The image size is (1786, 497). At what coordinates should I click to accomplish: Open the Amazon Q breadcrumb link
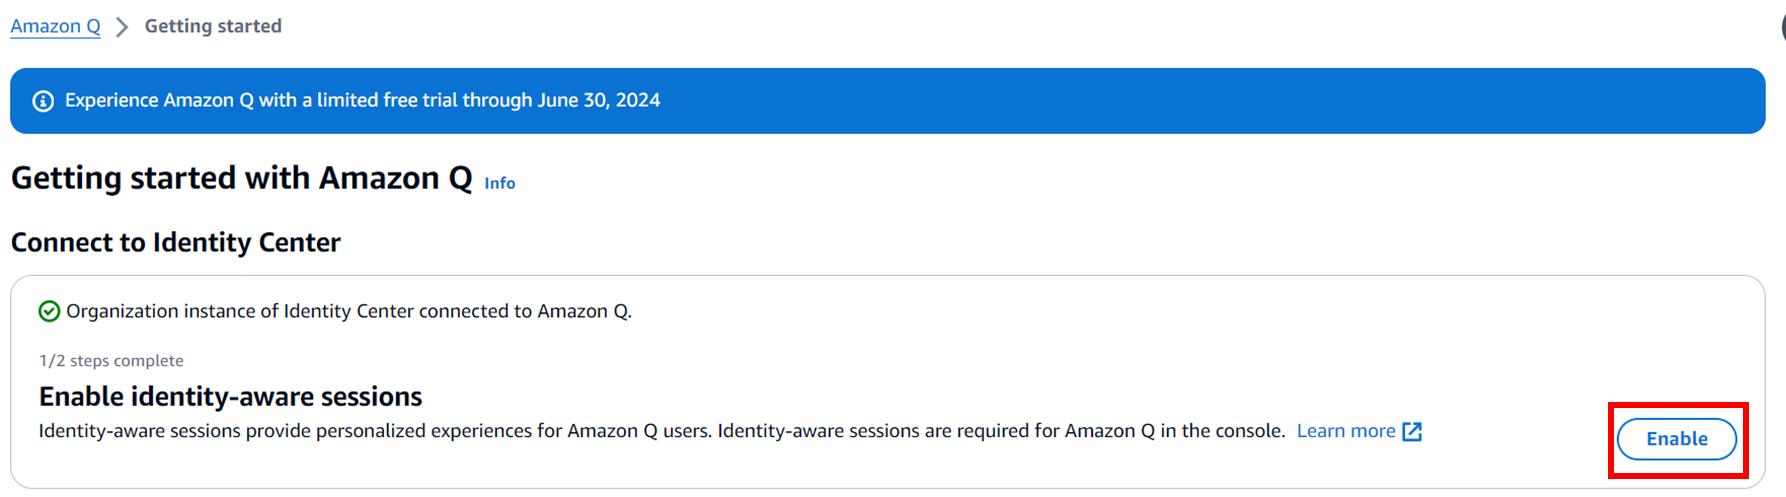[55, 26]
